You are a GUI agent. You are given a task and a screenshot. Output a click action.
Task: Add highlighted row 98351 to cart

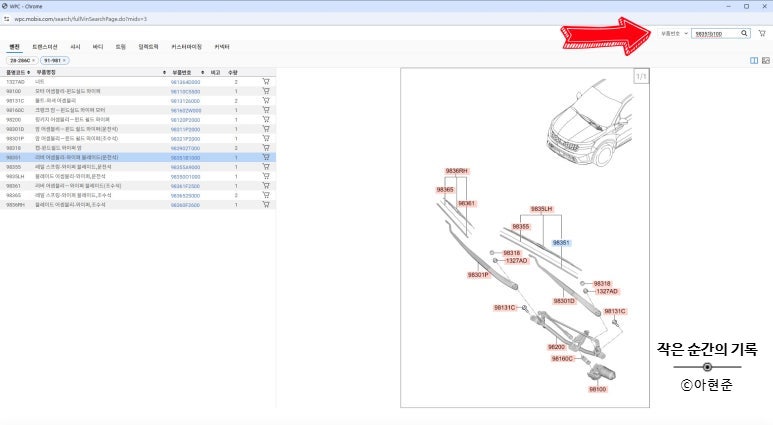point(266,157)
